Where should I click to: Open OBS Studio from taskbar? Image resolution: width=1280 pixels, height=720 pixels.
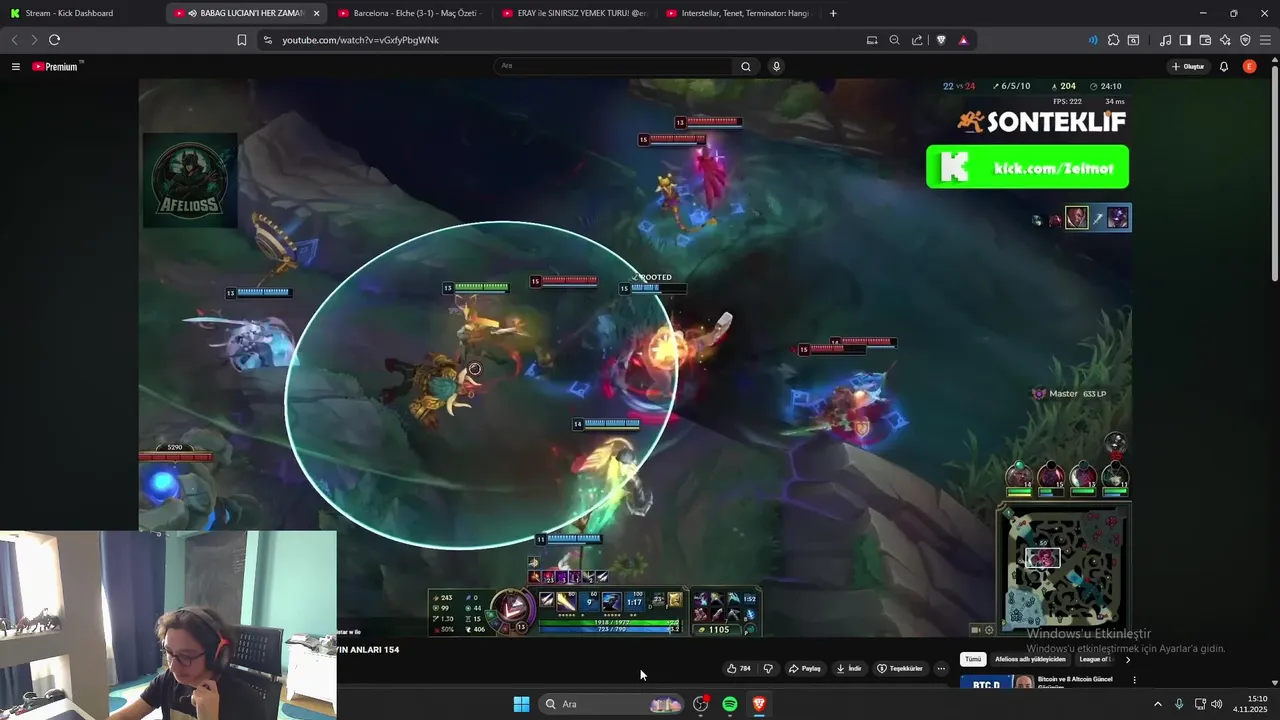[700, 704]
